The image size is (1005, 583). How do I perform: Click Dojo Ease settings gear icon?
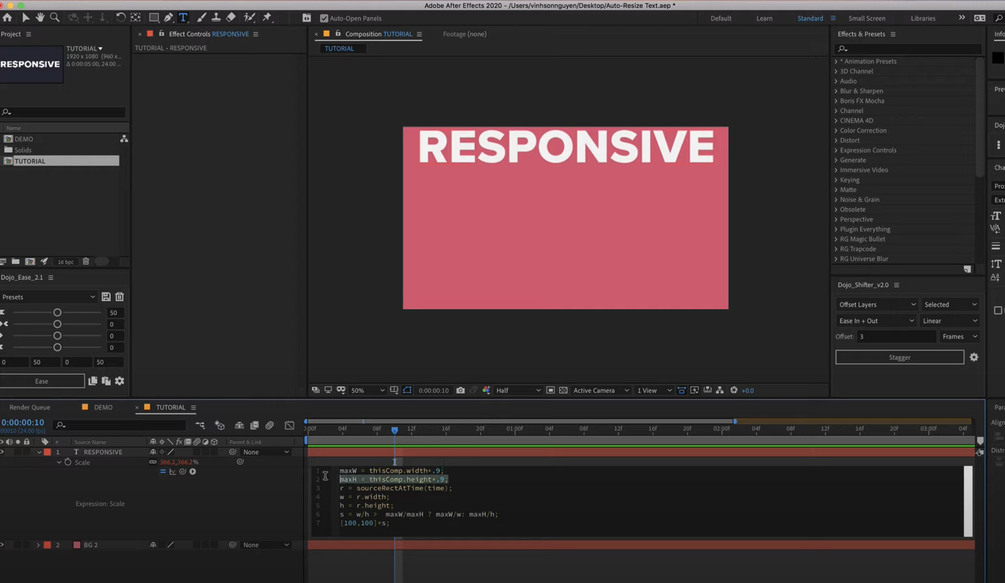click(x=119, y=381)
